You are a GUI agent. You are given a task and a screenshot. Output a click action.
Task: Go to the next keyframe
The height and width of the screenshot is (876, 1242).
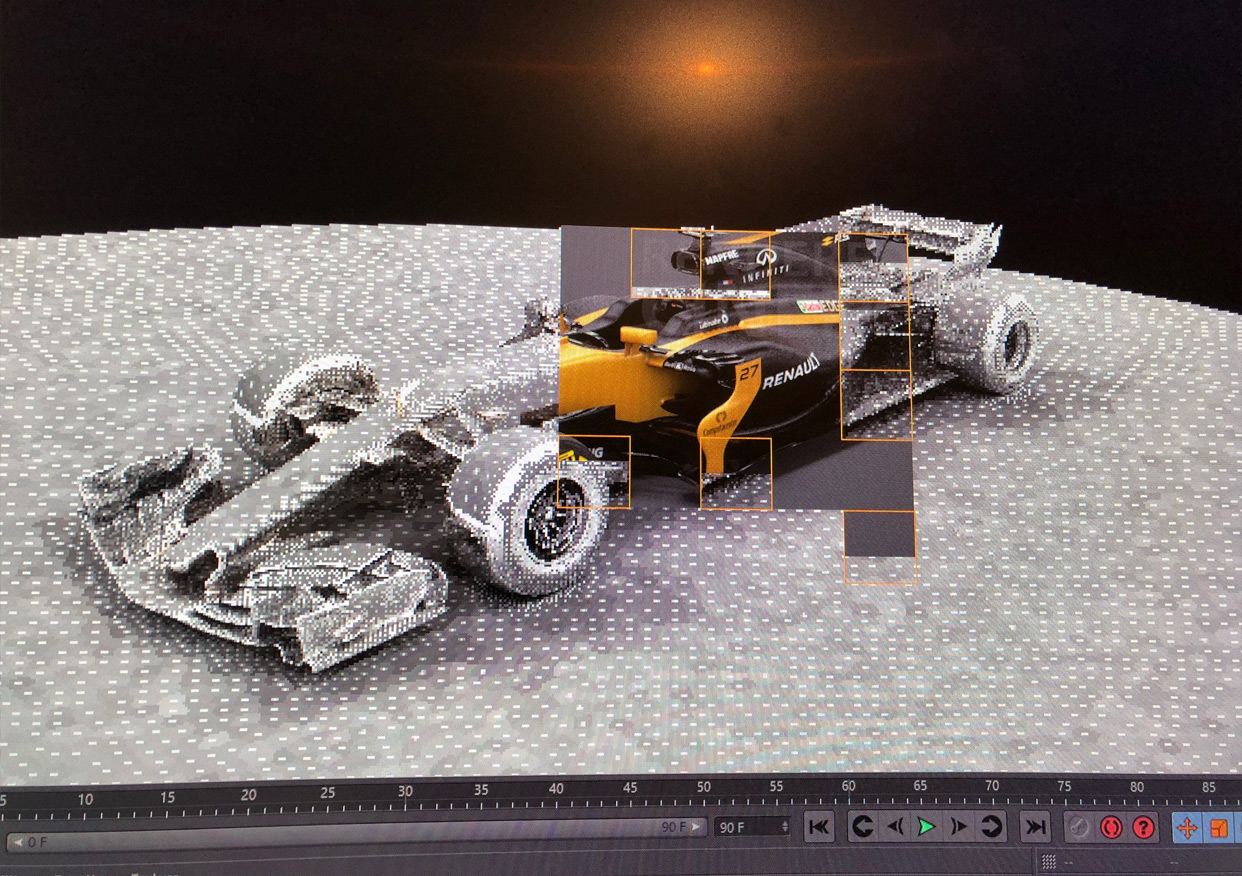[991, 827]
